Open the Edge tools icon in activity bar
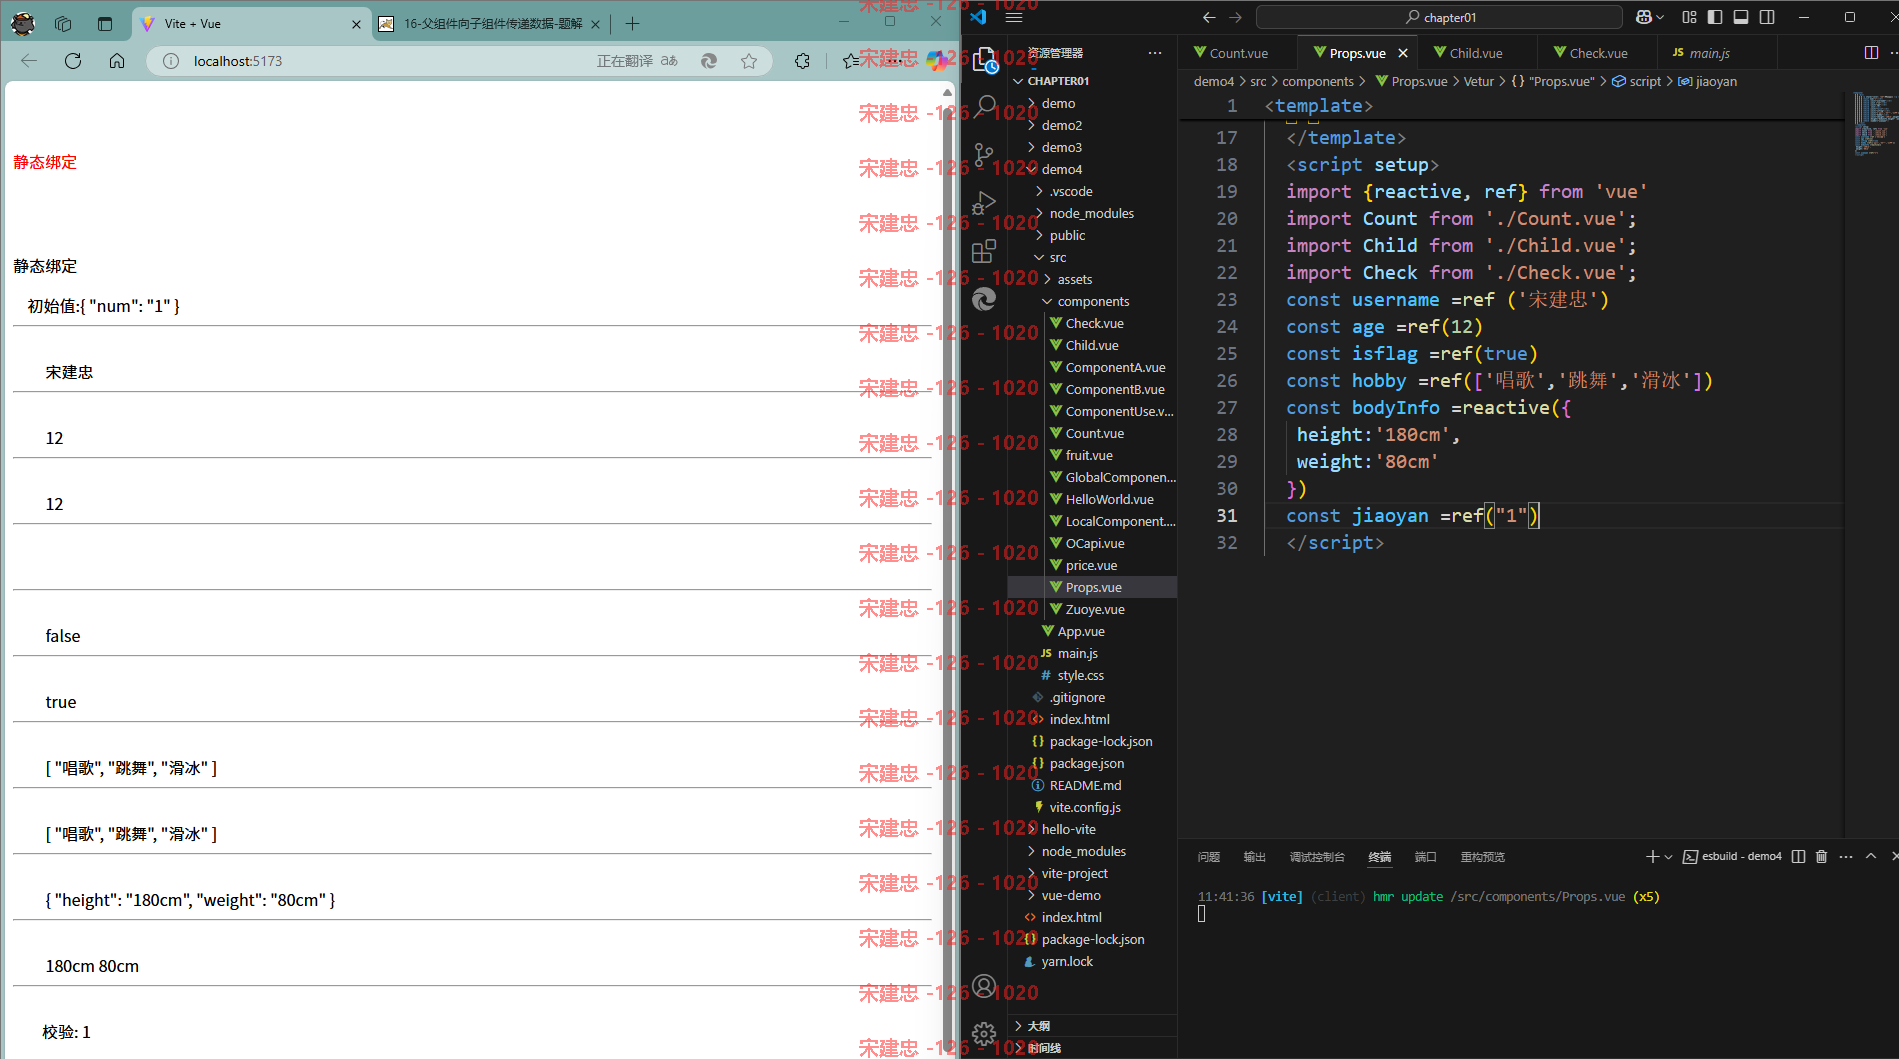This screenshot has width=1899, height=1059. click(x=985, y=298)
